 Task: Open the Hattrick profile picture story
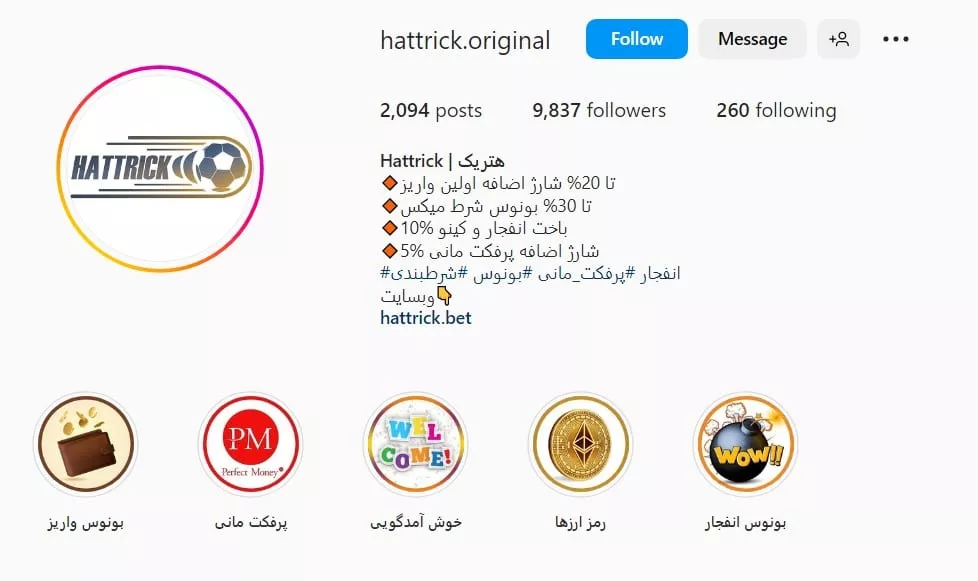pos(160,168)
